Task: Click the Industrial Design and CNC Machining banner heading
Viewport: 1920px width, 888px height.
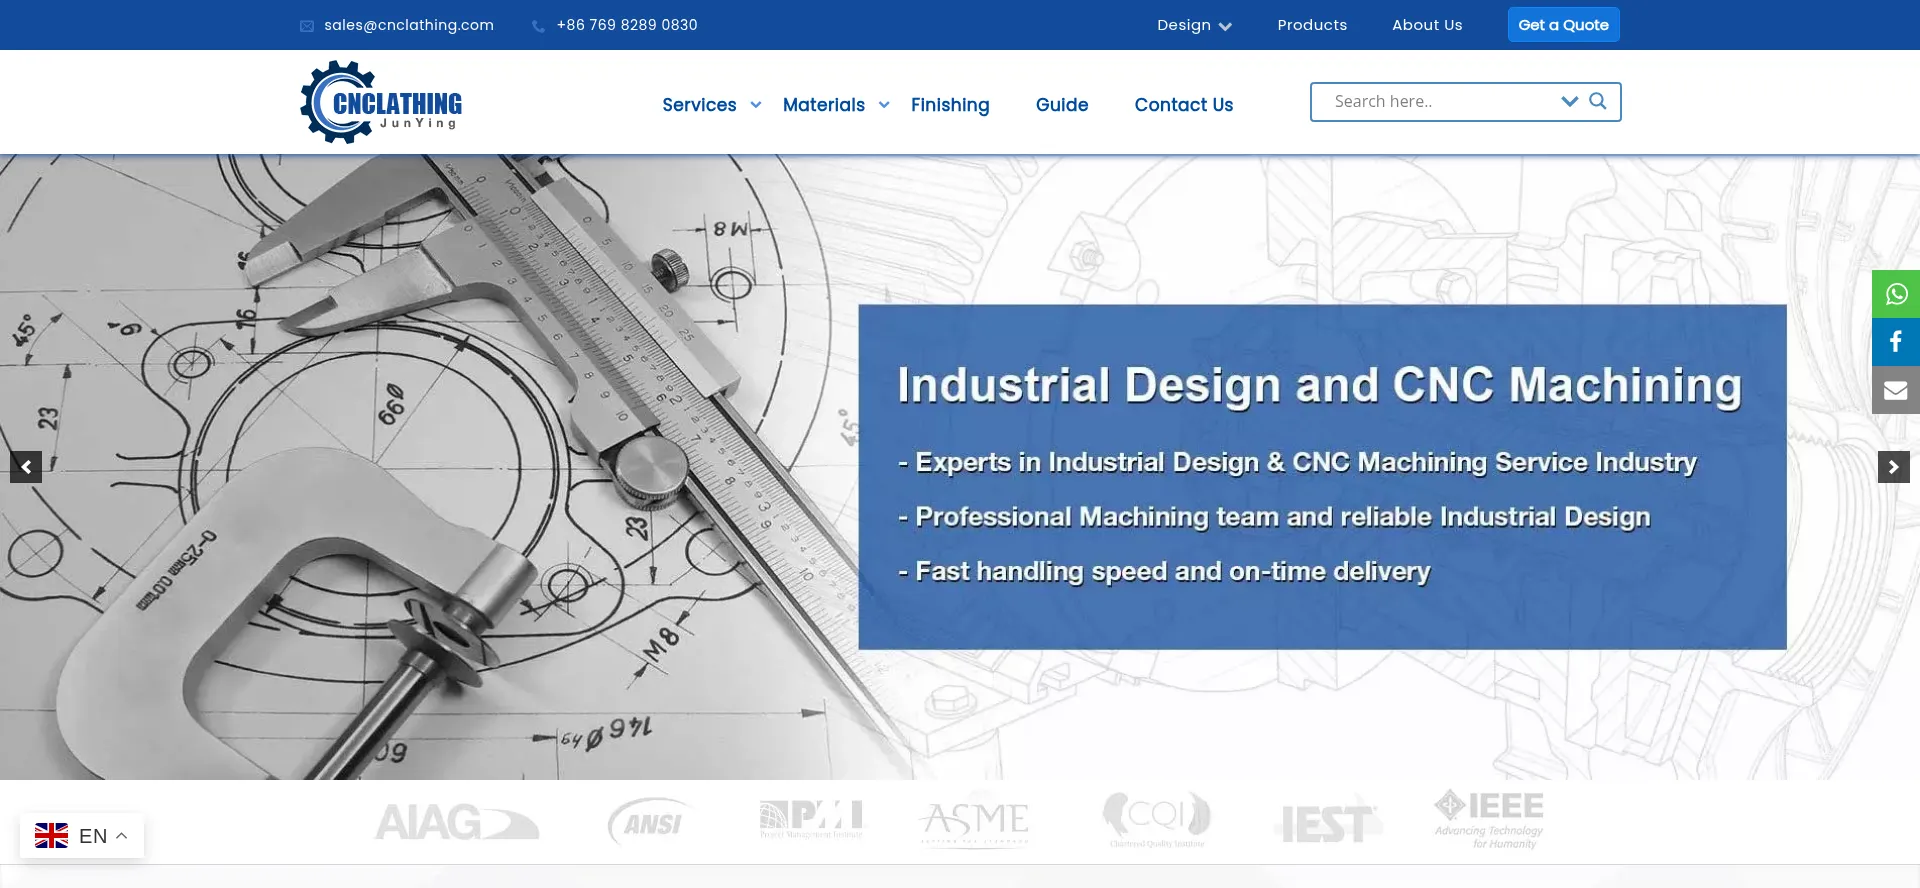Action: 1320,385
